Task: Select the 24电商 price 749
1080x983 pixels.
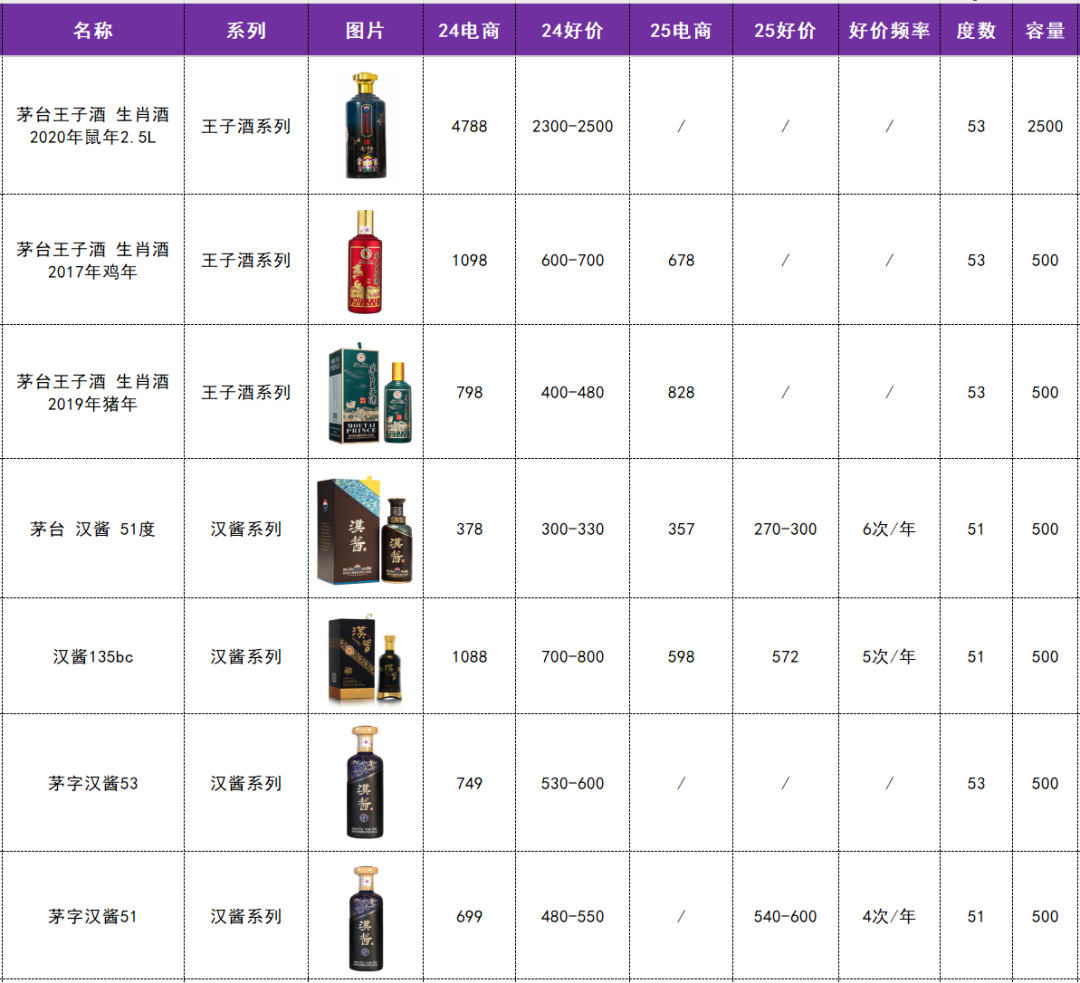Action: tap(469, 783)
